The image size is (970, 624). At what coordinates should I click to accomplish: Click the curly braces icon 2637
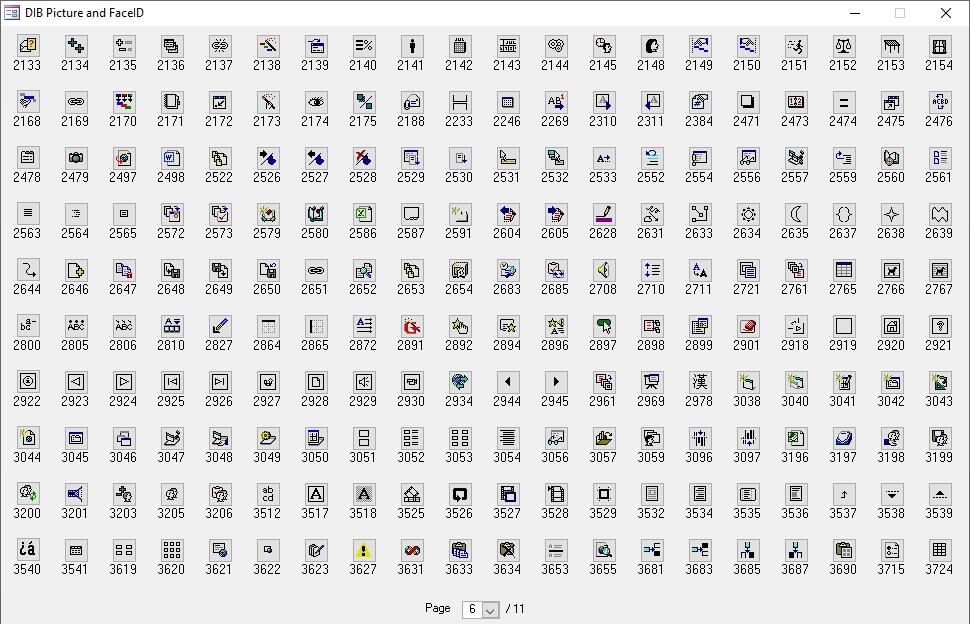(x=843, y=214)
